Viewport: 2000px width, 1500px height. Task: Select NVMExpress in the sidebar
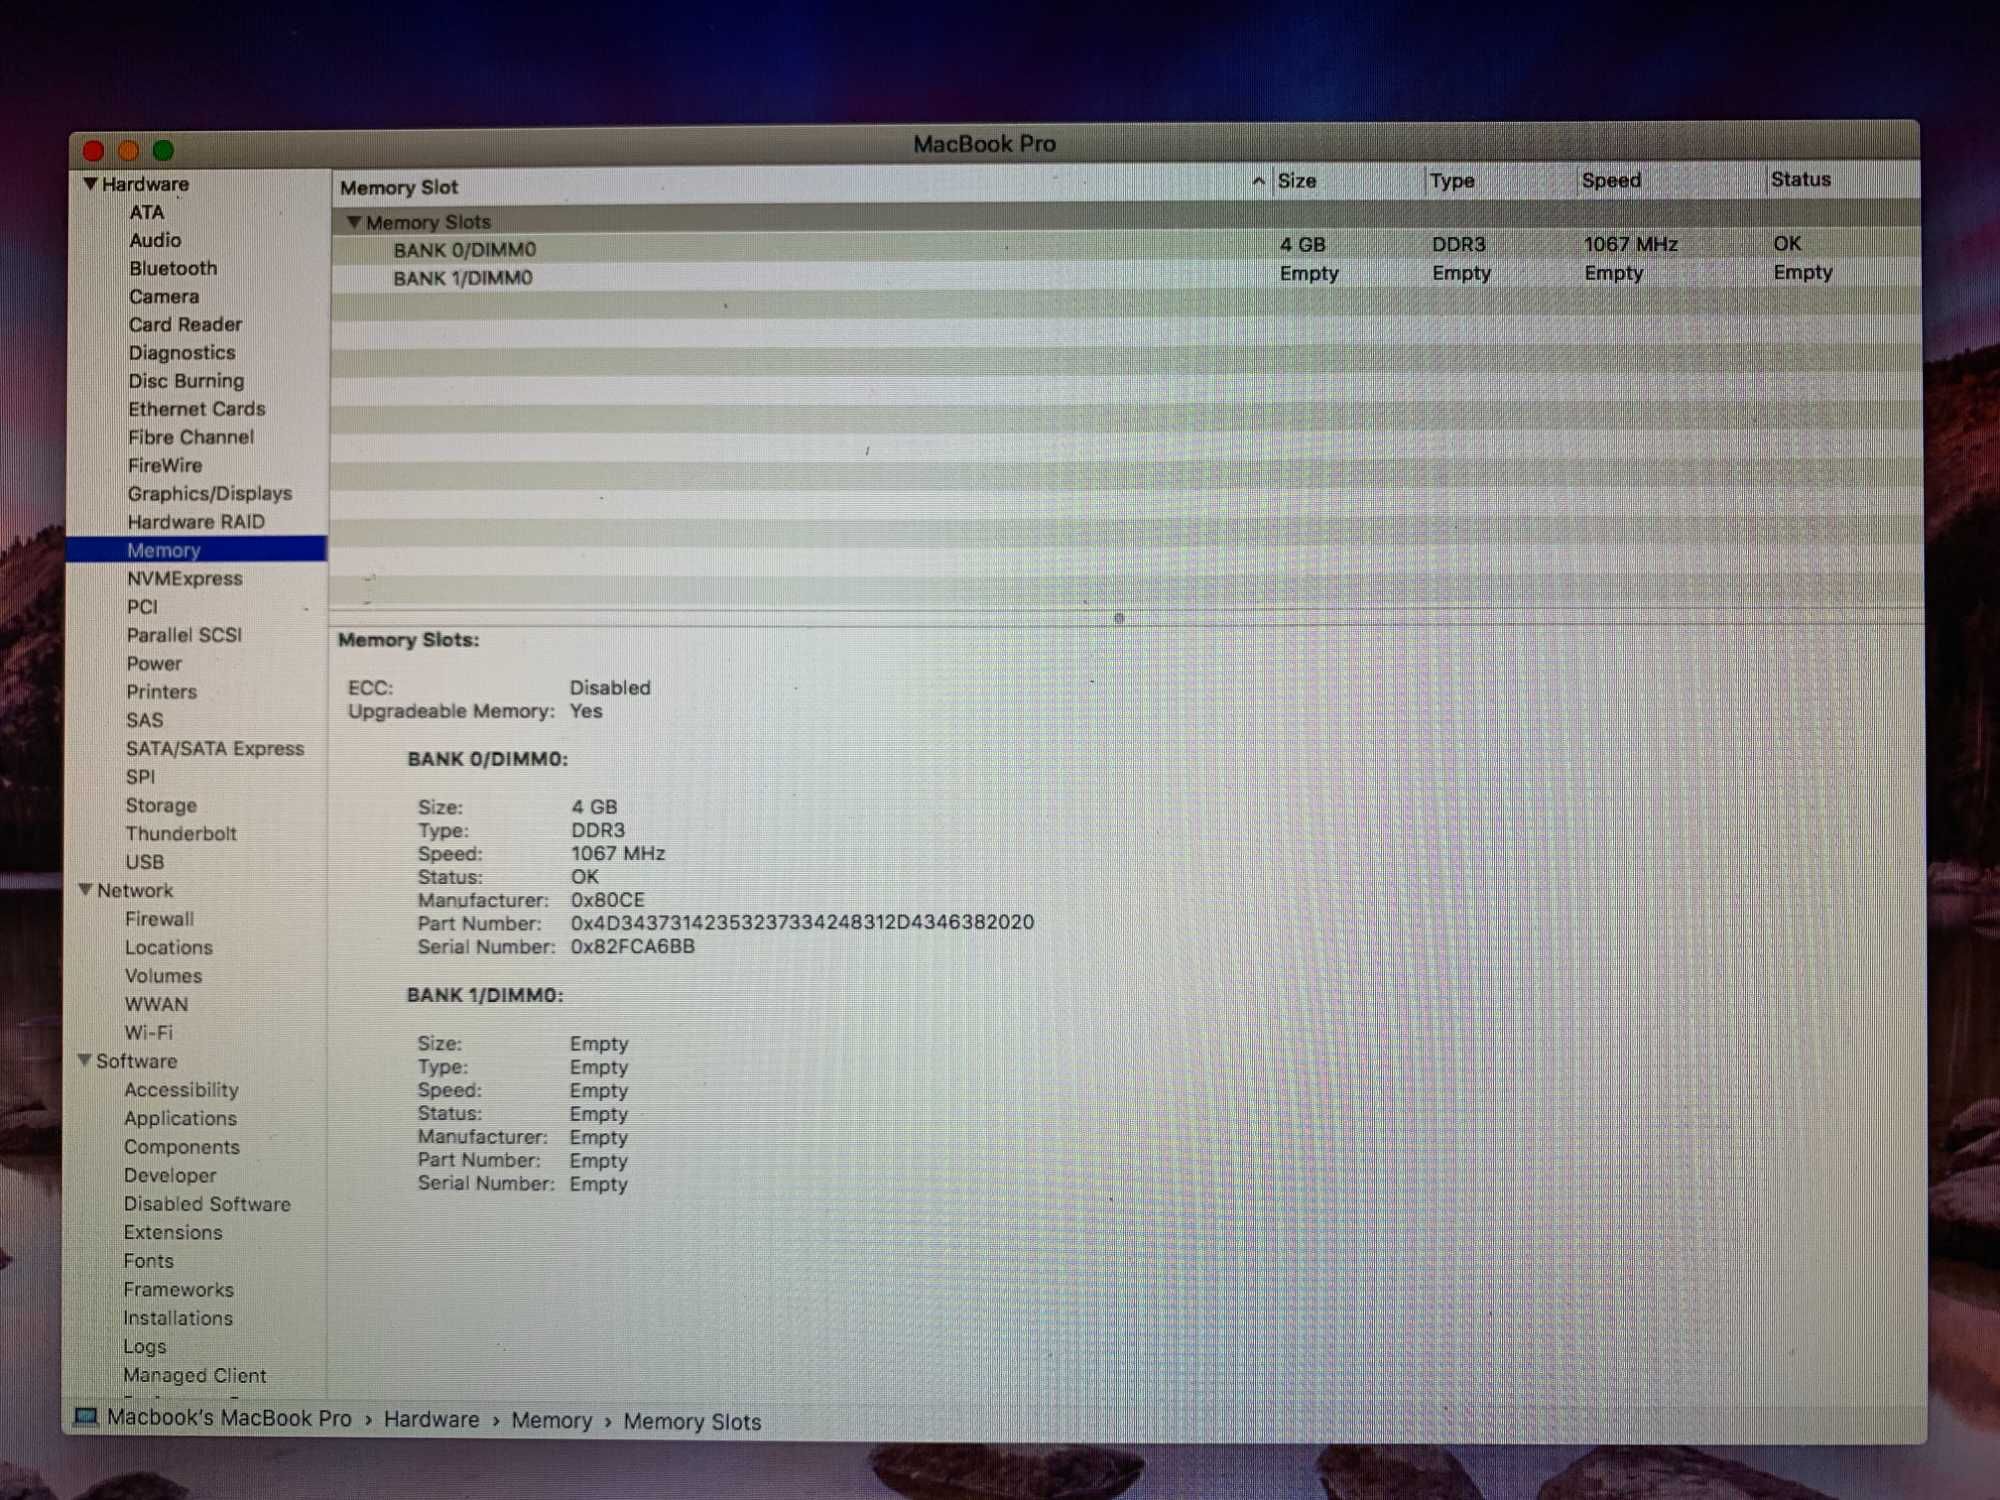[185, 578]
